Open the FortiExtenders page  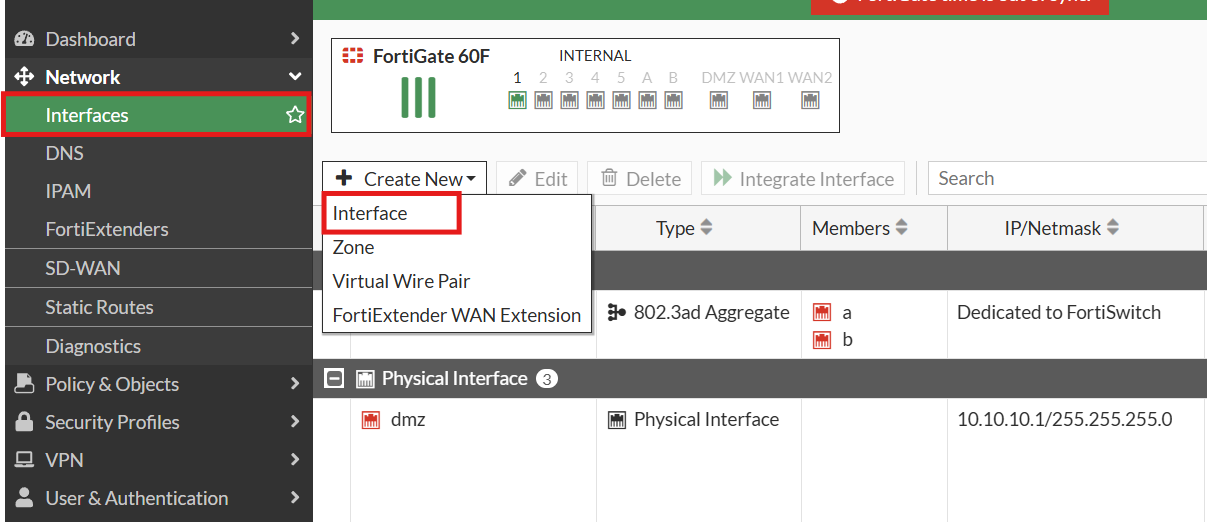[x=157, y=229]
